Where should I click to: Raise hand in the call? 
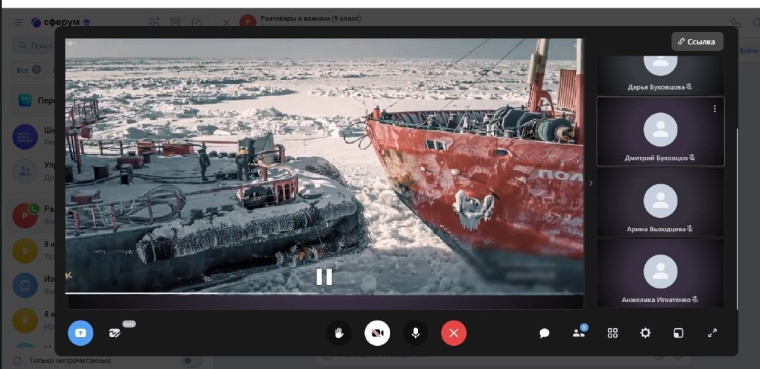(339, 333)
